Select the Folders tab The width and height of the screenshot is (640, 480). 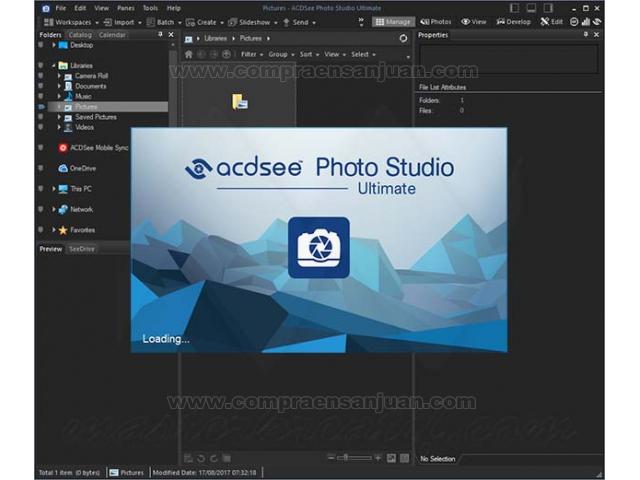[x=51, y=35]
